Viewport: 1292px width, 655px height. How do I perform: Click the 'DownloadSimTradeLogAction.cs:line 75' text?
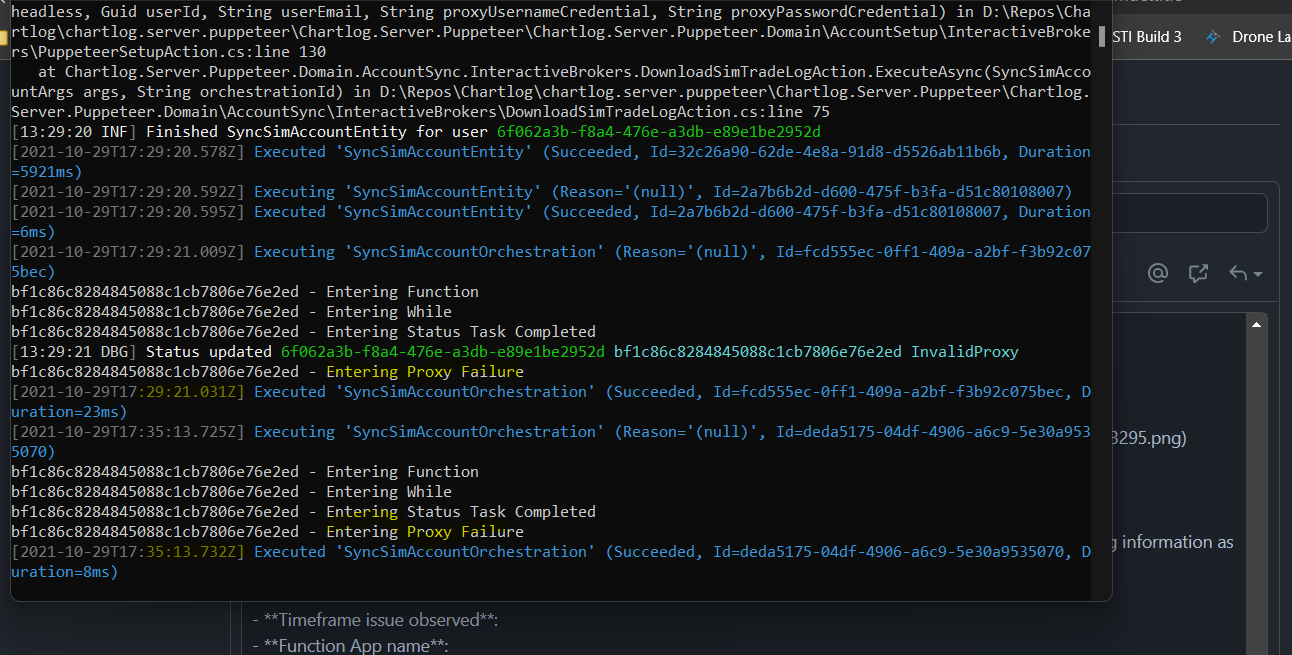coord(668,112)
